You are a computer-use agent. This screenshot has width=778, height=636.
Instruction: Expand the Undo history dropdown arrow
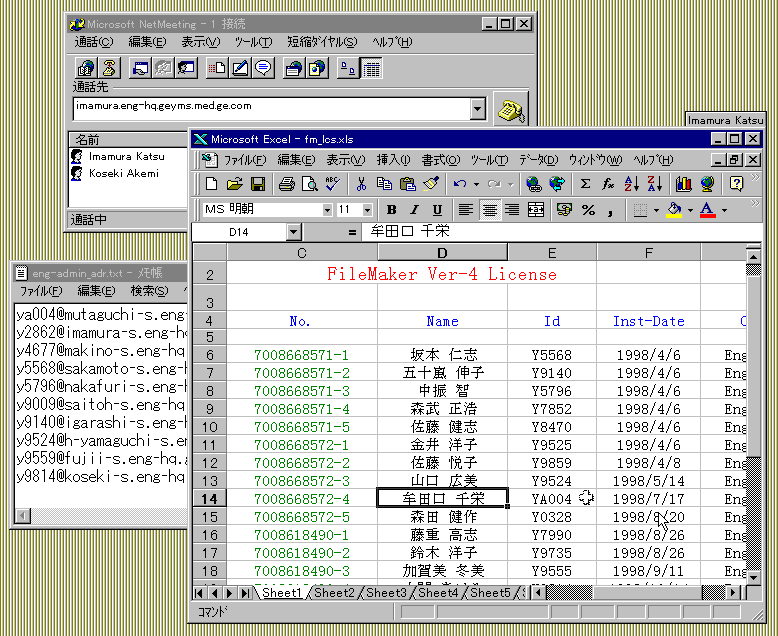(x=476, y=184)
